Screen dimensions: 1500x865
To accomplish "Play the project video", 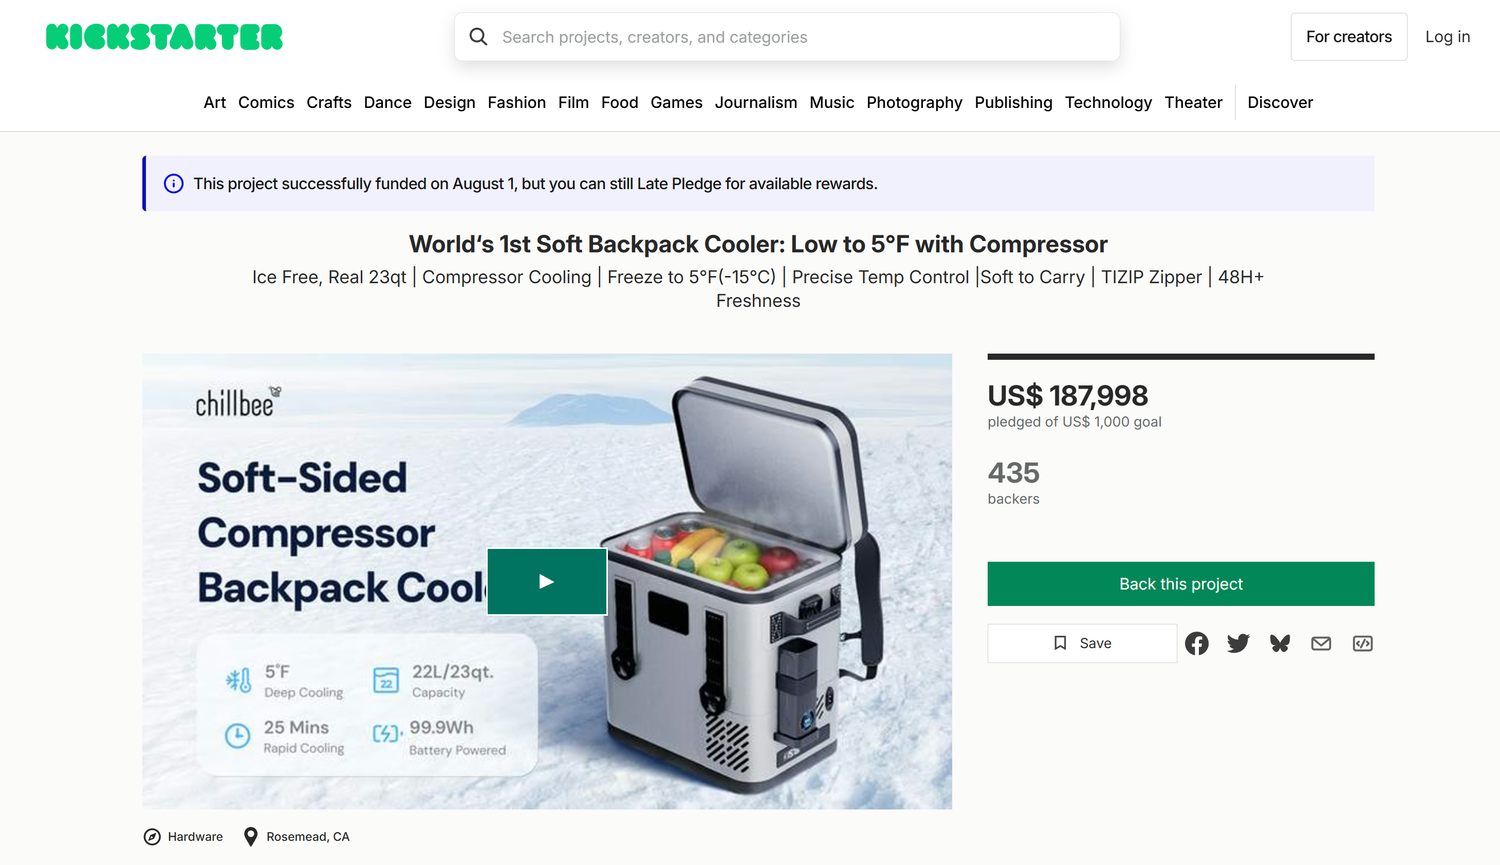I will click(546, 581).
